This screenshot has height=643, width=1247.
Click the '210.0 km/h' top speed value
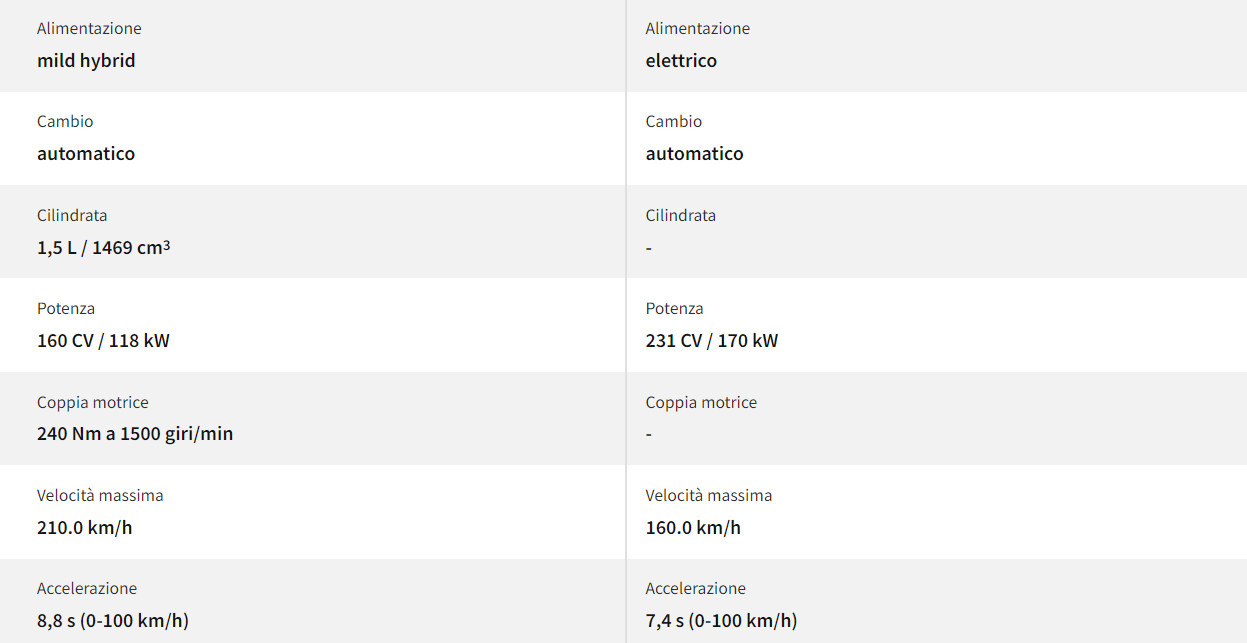tap(85, 527)
